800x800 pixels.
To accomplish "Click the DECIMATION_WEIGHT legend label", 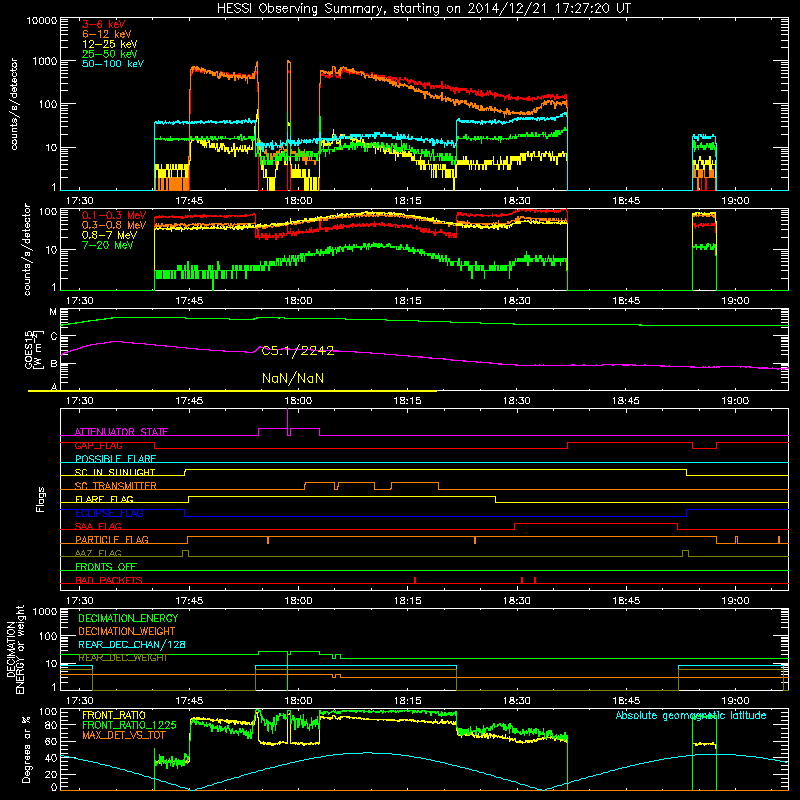I will click(x=127, y=631).
